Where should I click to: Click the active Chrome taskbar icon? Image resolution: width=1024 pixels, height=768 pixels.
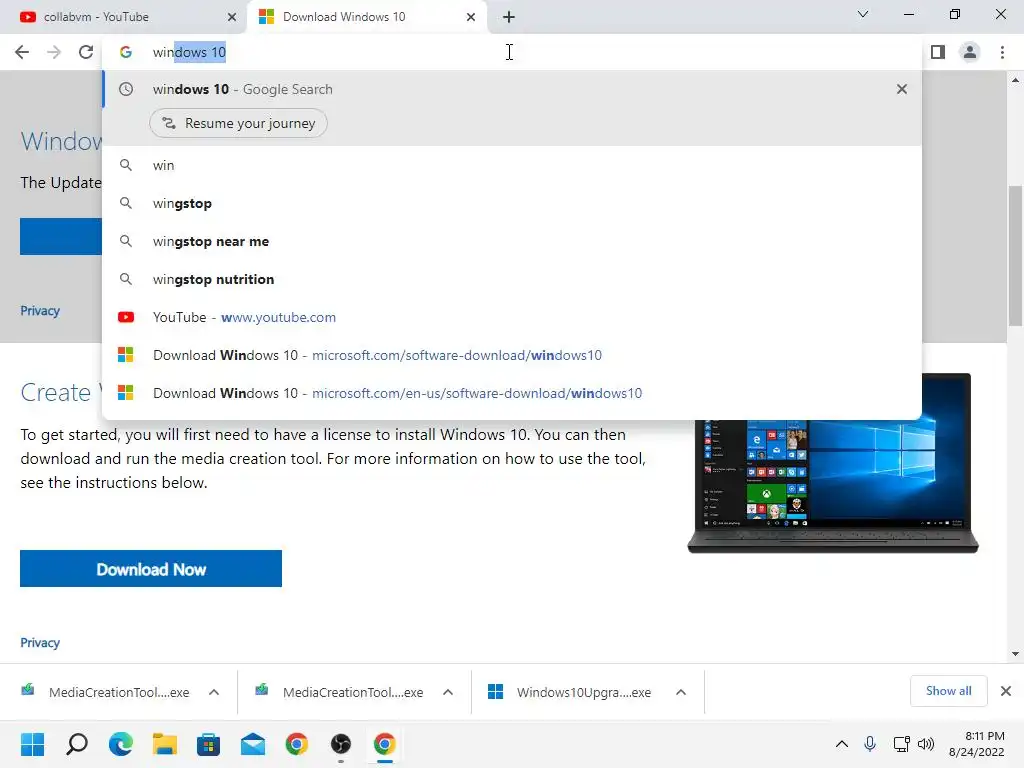coord(385,744)
